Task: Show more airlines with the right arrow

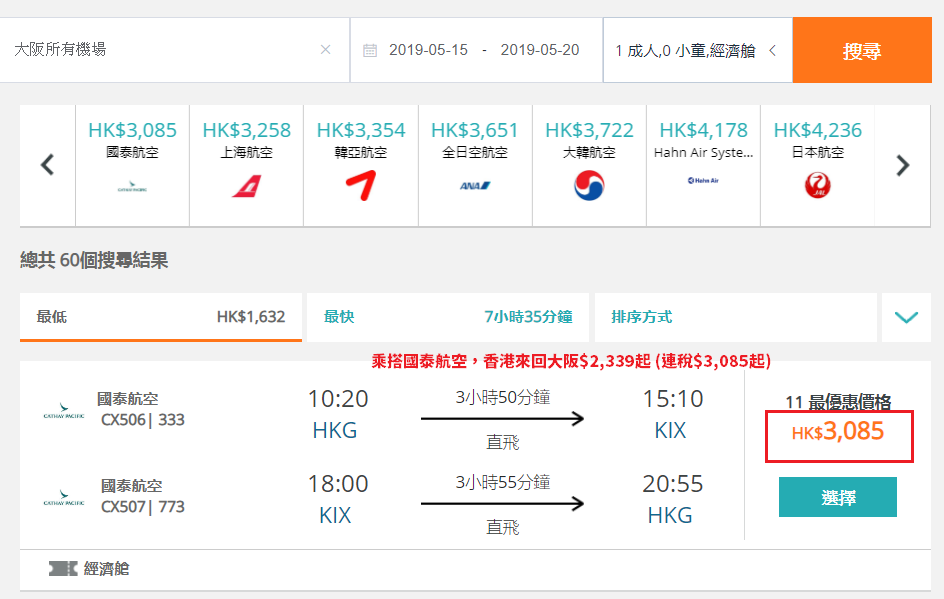Action: point(902,165)
